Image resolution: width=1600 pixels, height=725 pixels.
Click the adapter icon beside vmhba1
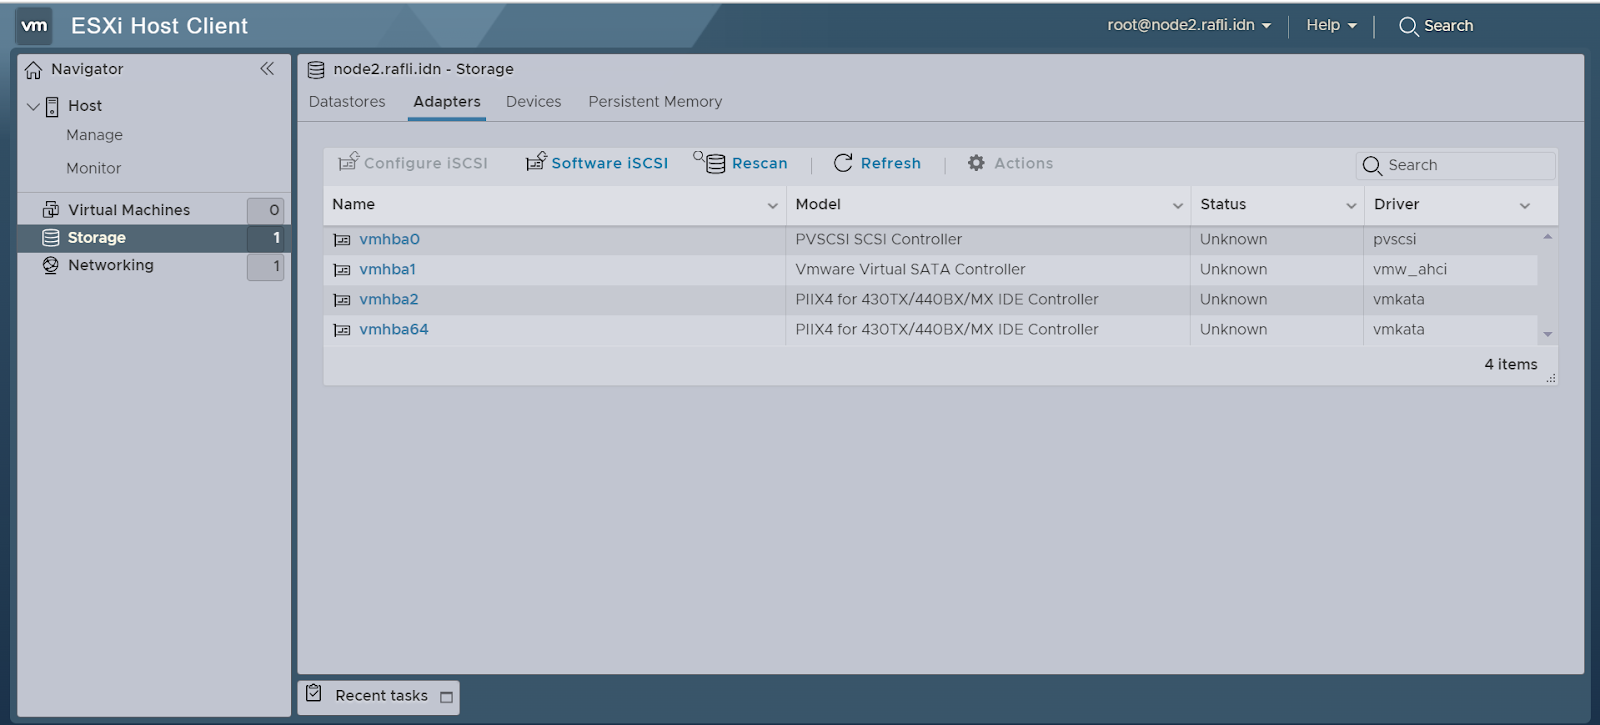click(x=342, y=270)
